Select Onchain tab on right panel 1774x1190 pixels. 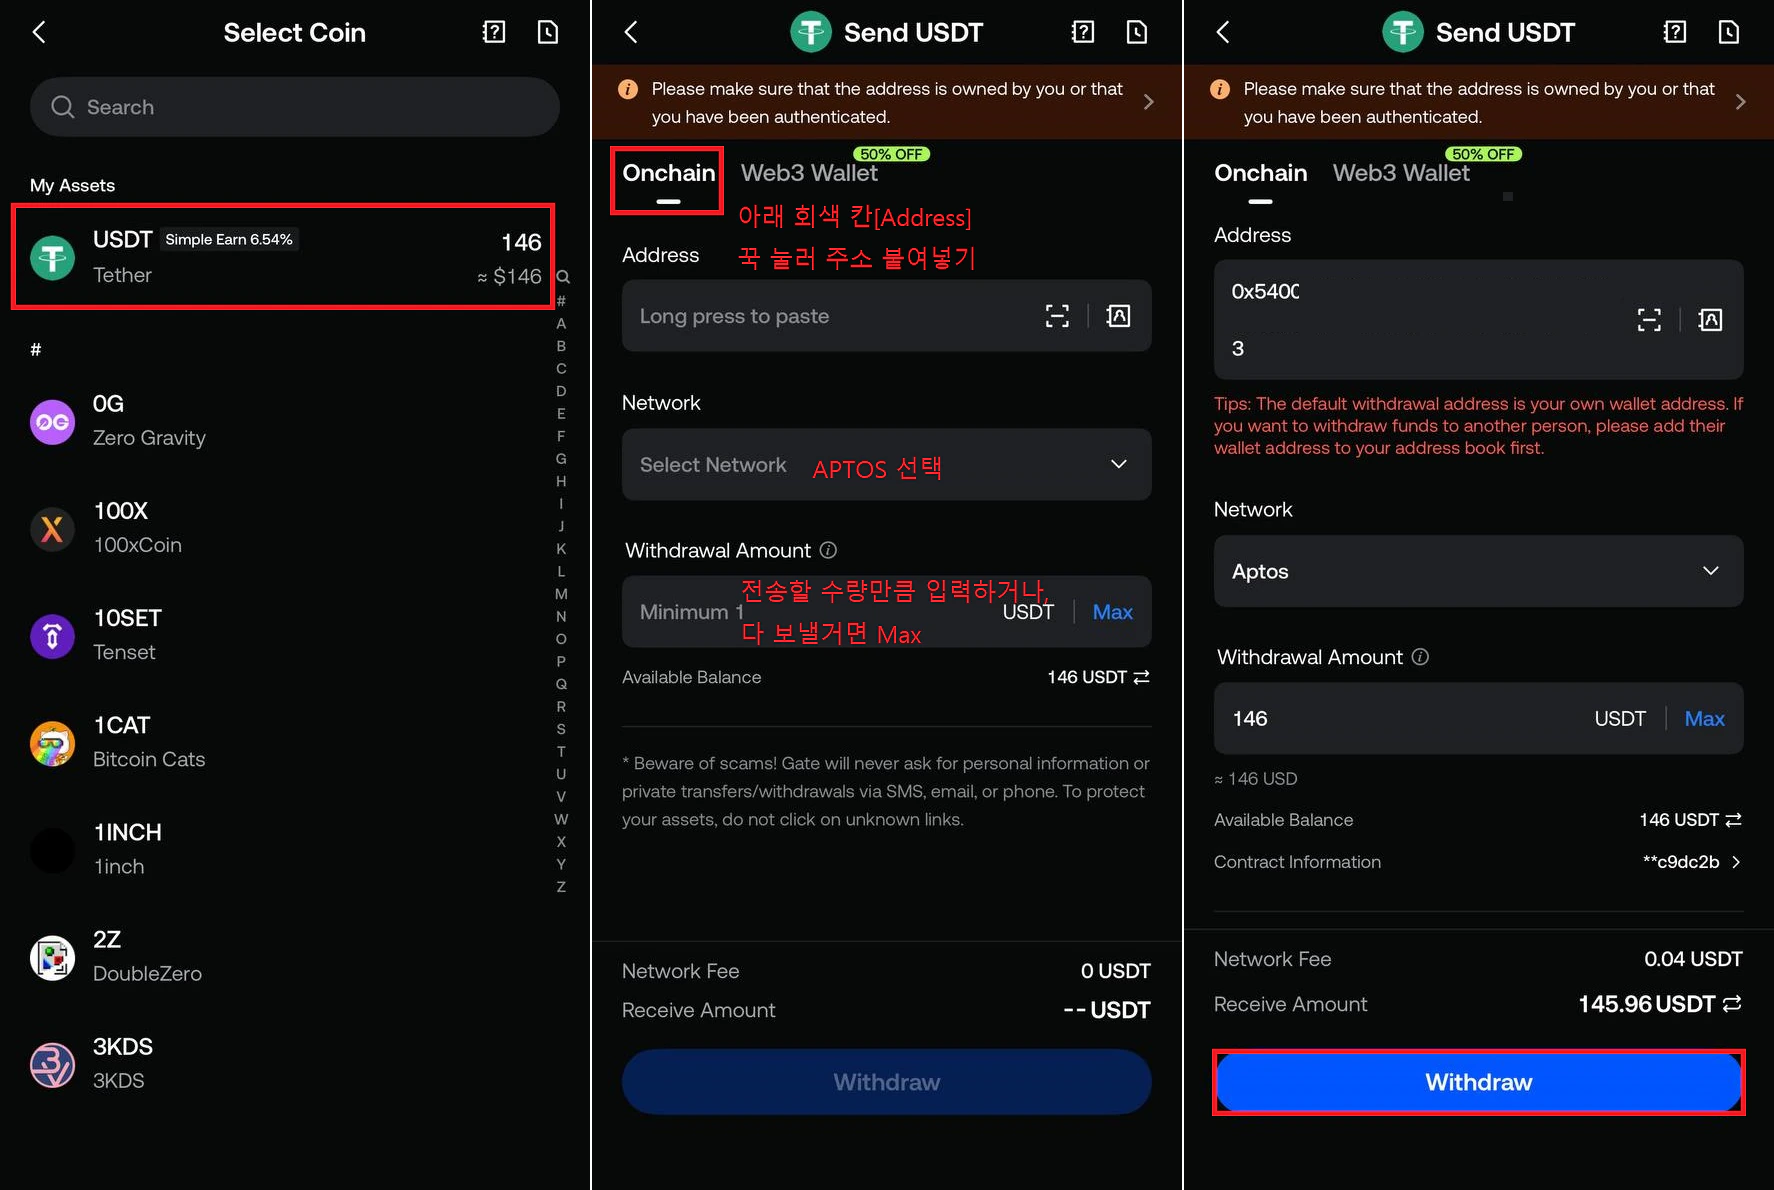click(x=1260, y=173)
